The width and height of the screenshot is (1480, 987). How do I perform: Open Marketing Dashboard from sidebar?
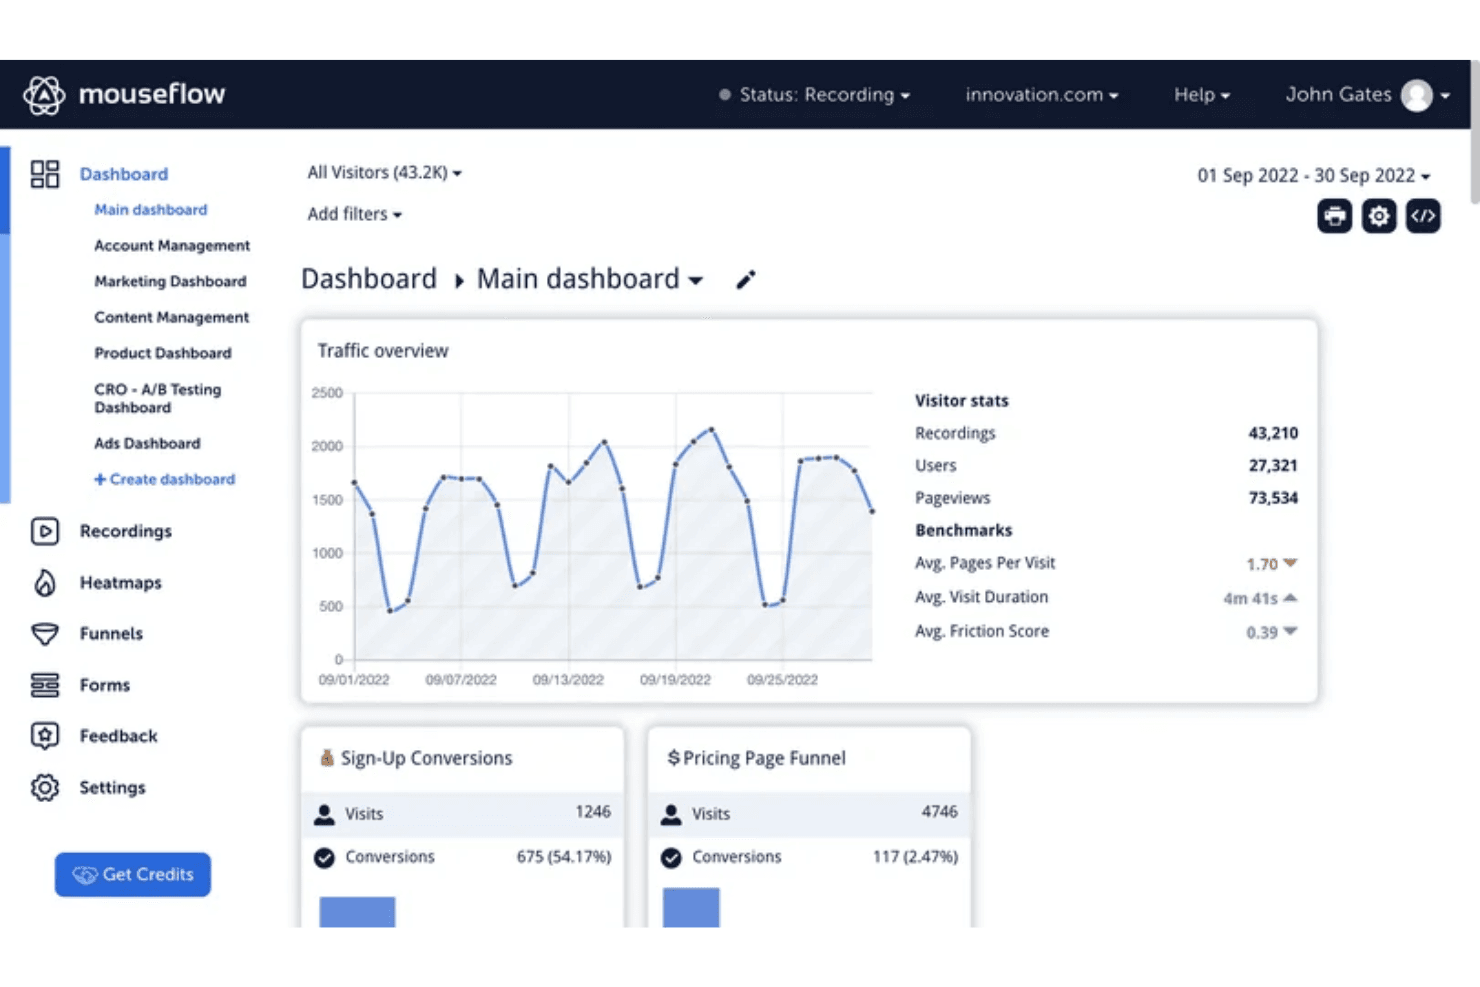170,282
